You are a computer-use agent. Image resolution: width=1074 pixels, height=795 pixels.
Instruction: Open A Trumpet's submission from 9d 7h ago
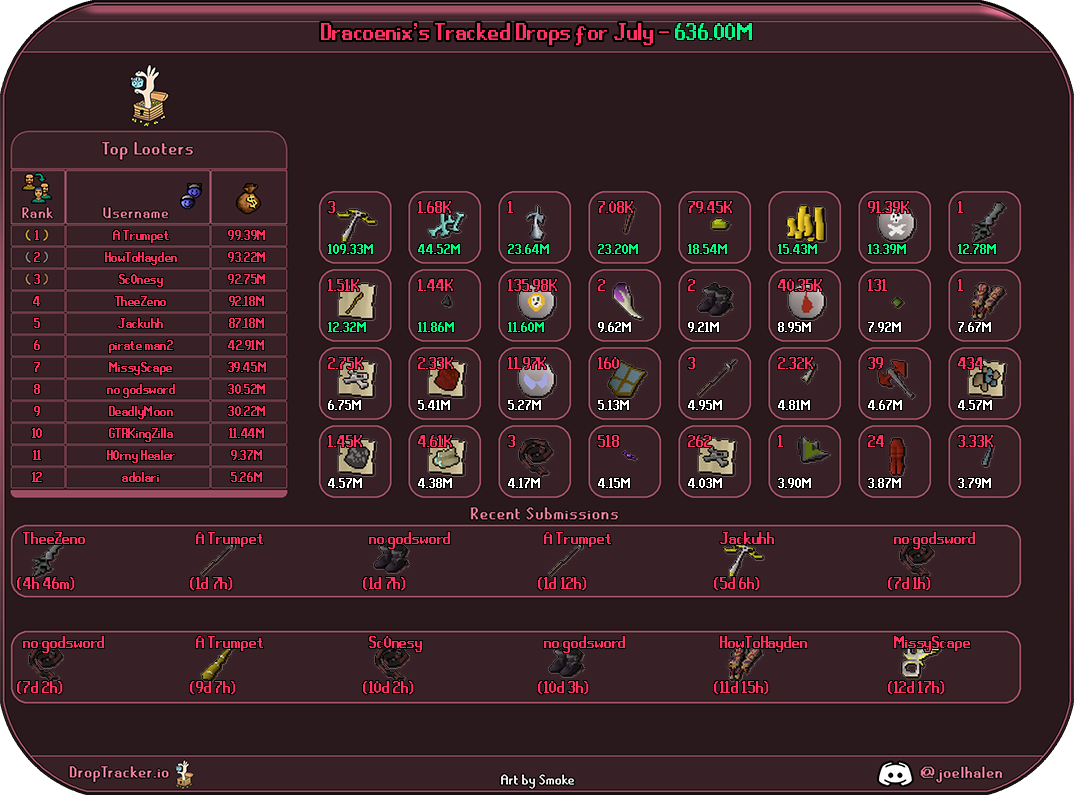[227, 665]
